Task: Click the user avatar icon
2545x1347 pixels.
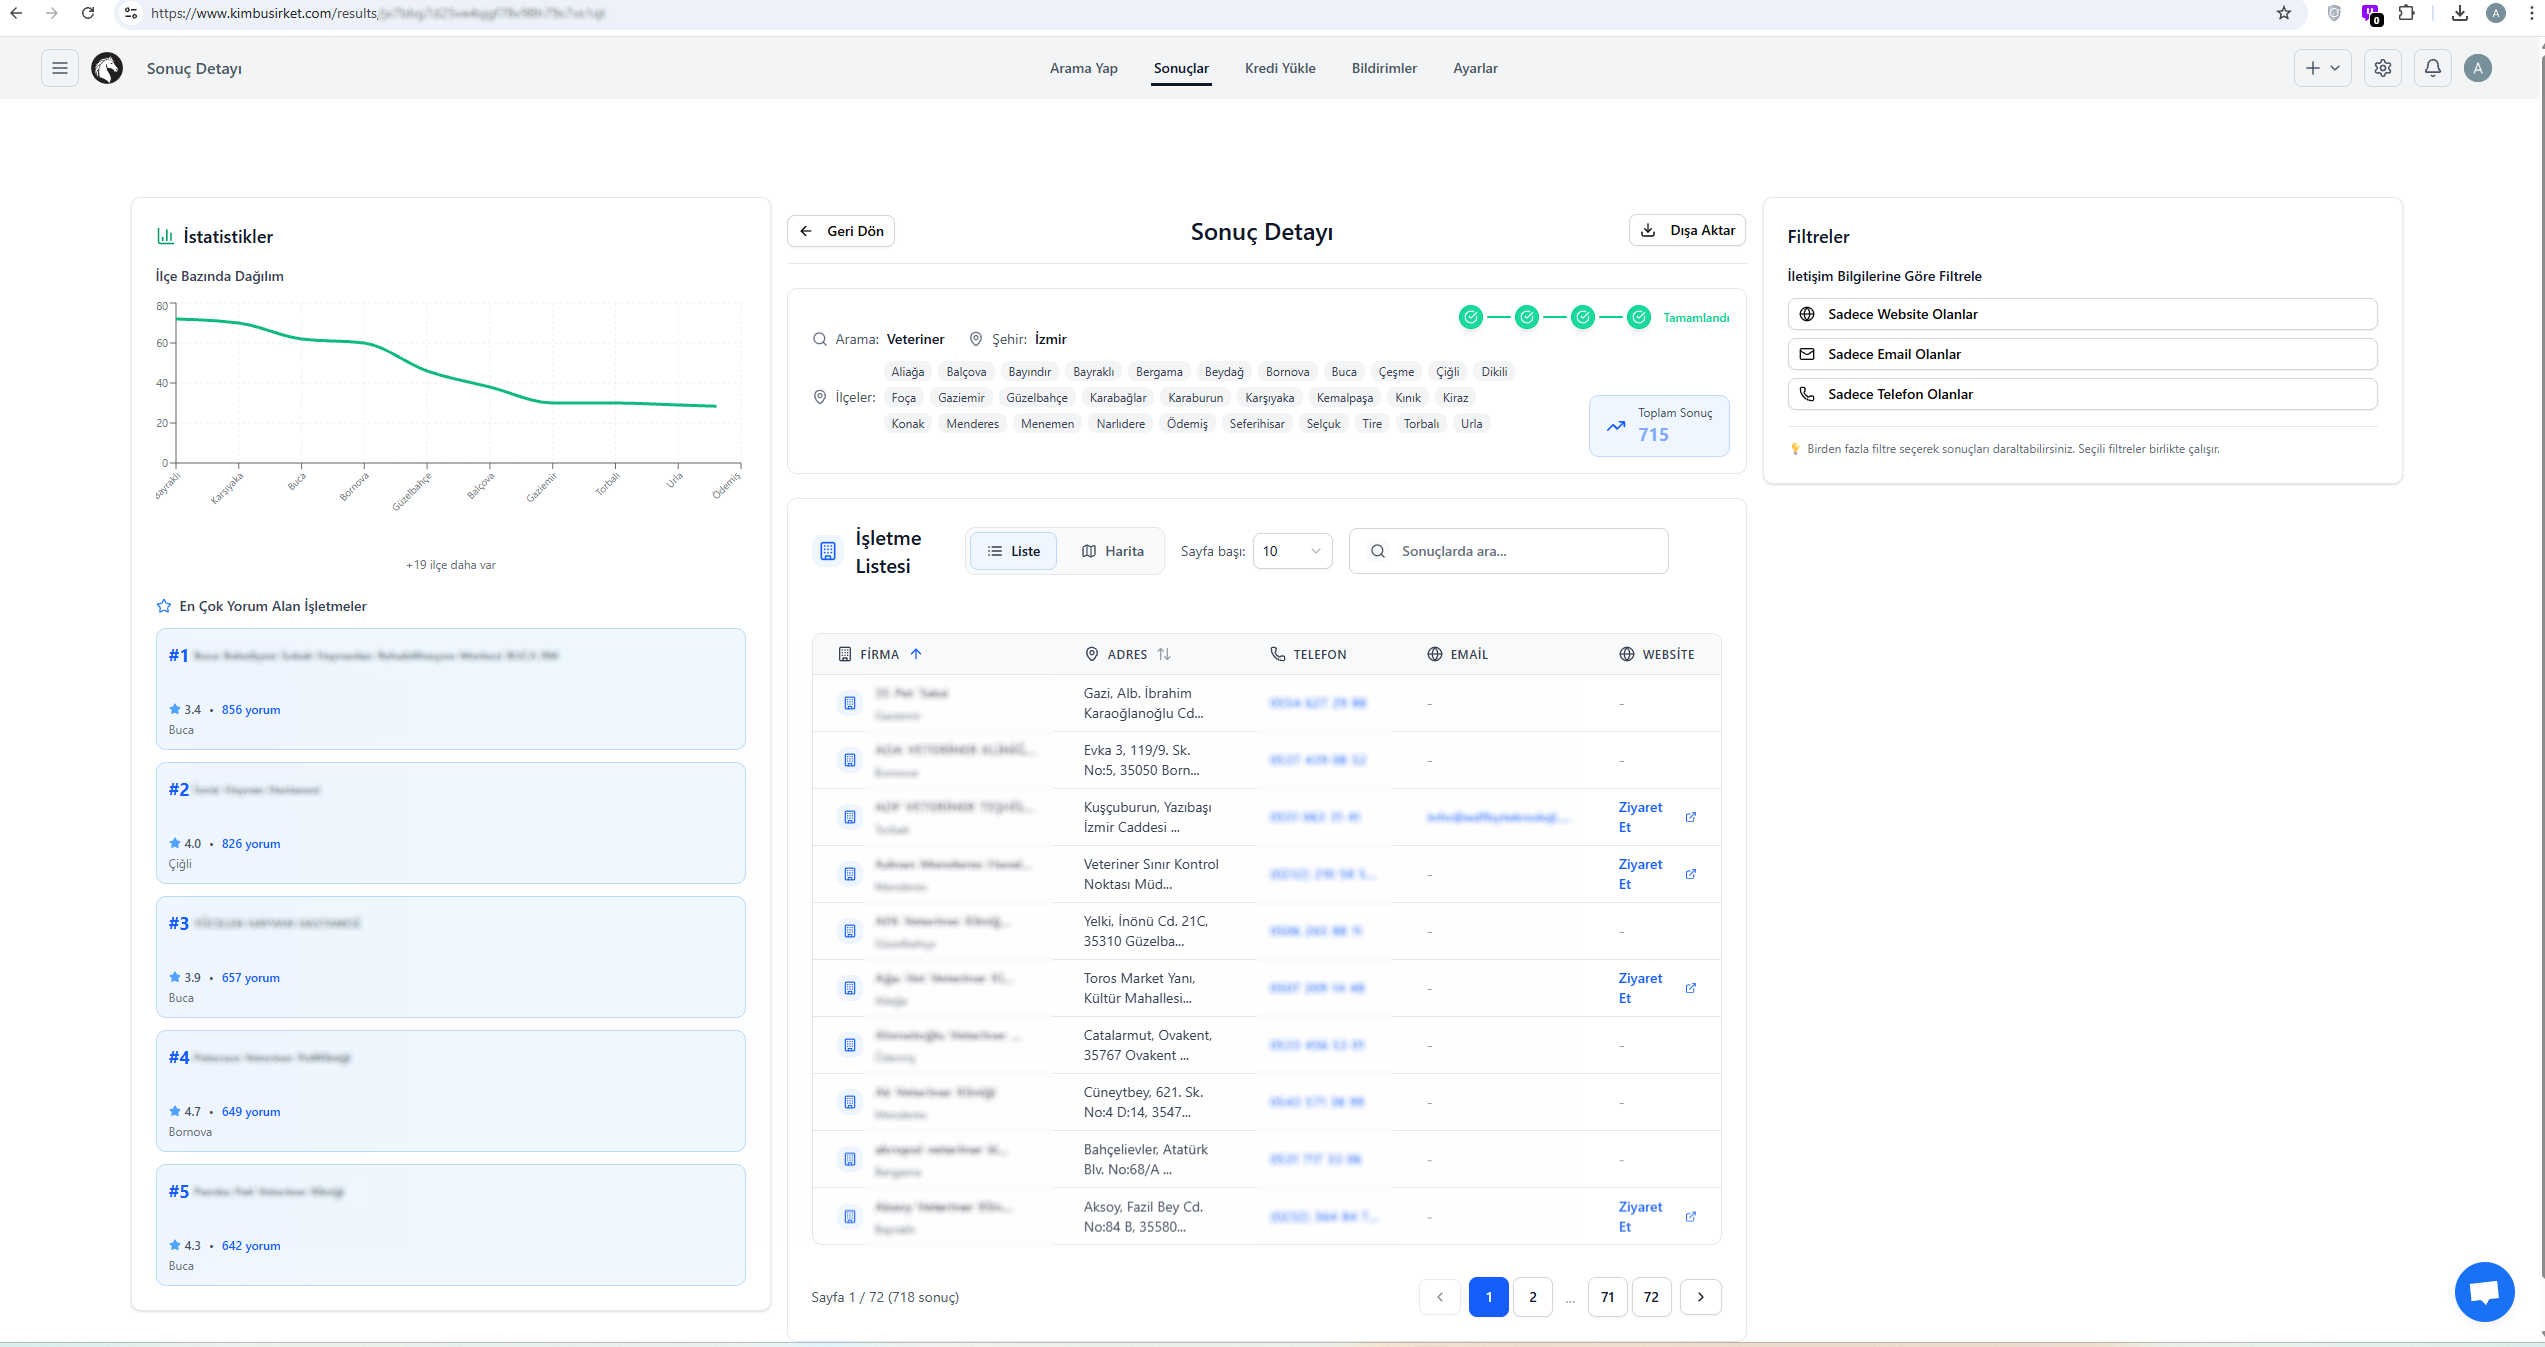Action: pos(2478,68)
